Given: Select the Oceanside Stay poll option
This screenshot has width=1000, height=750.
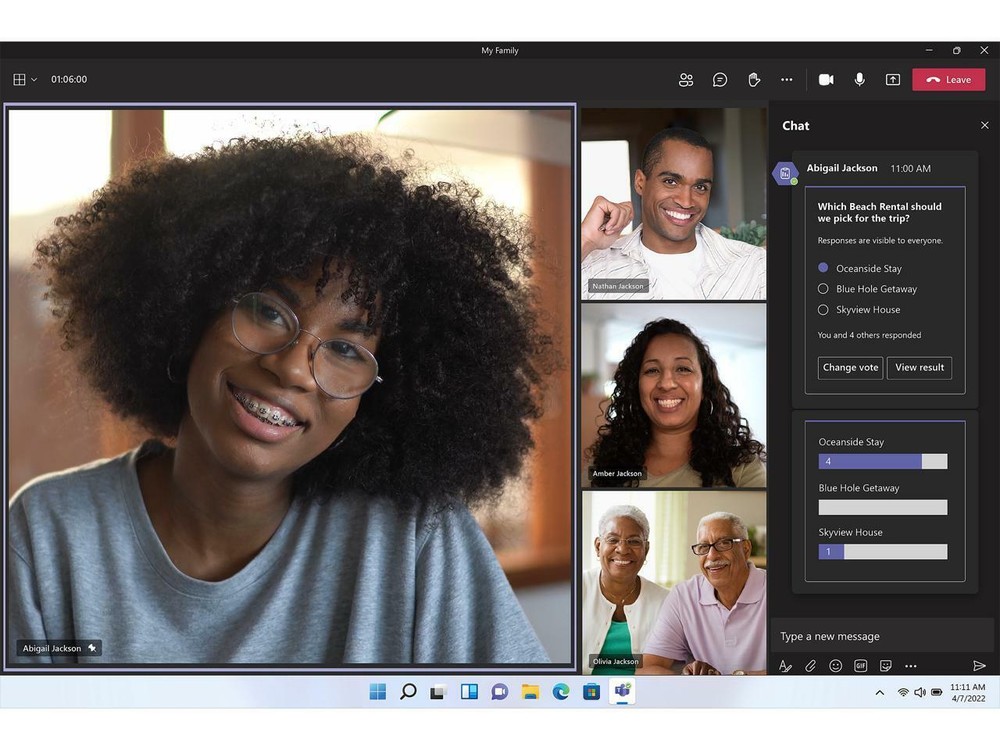Looking at the screenshot, I should click(x=823, y=268).
